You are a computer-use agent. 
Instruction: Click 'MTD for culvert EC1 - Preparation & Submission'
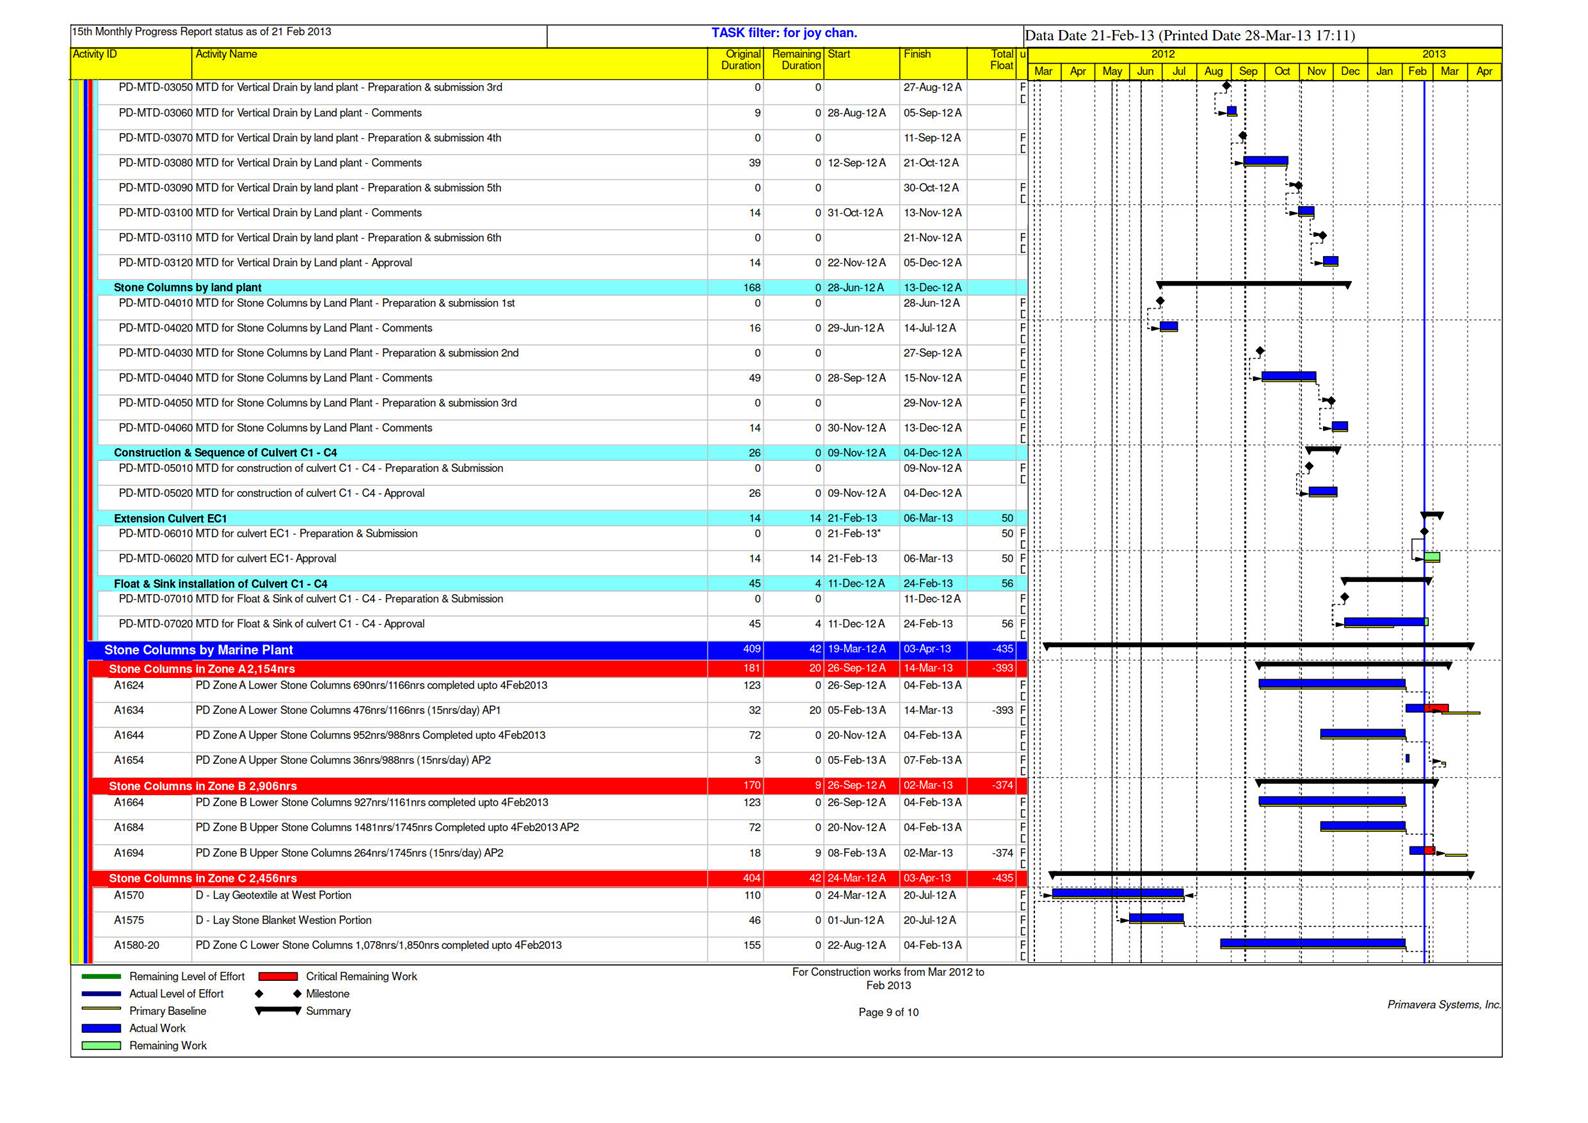[x=307, y=534]
